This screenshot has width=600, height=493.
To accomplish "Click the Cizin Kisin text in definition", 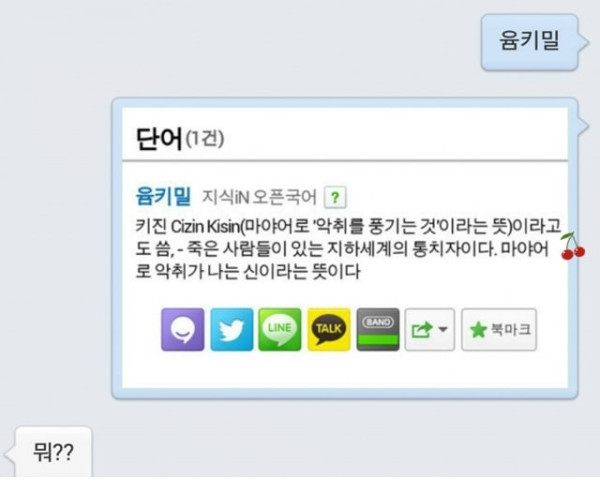I will pos(204,227).
